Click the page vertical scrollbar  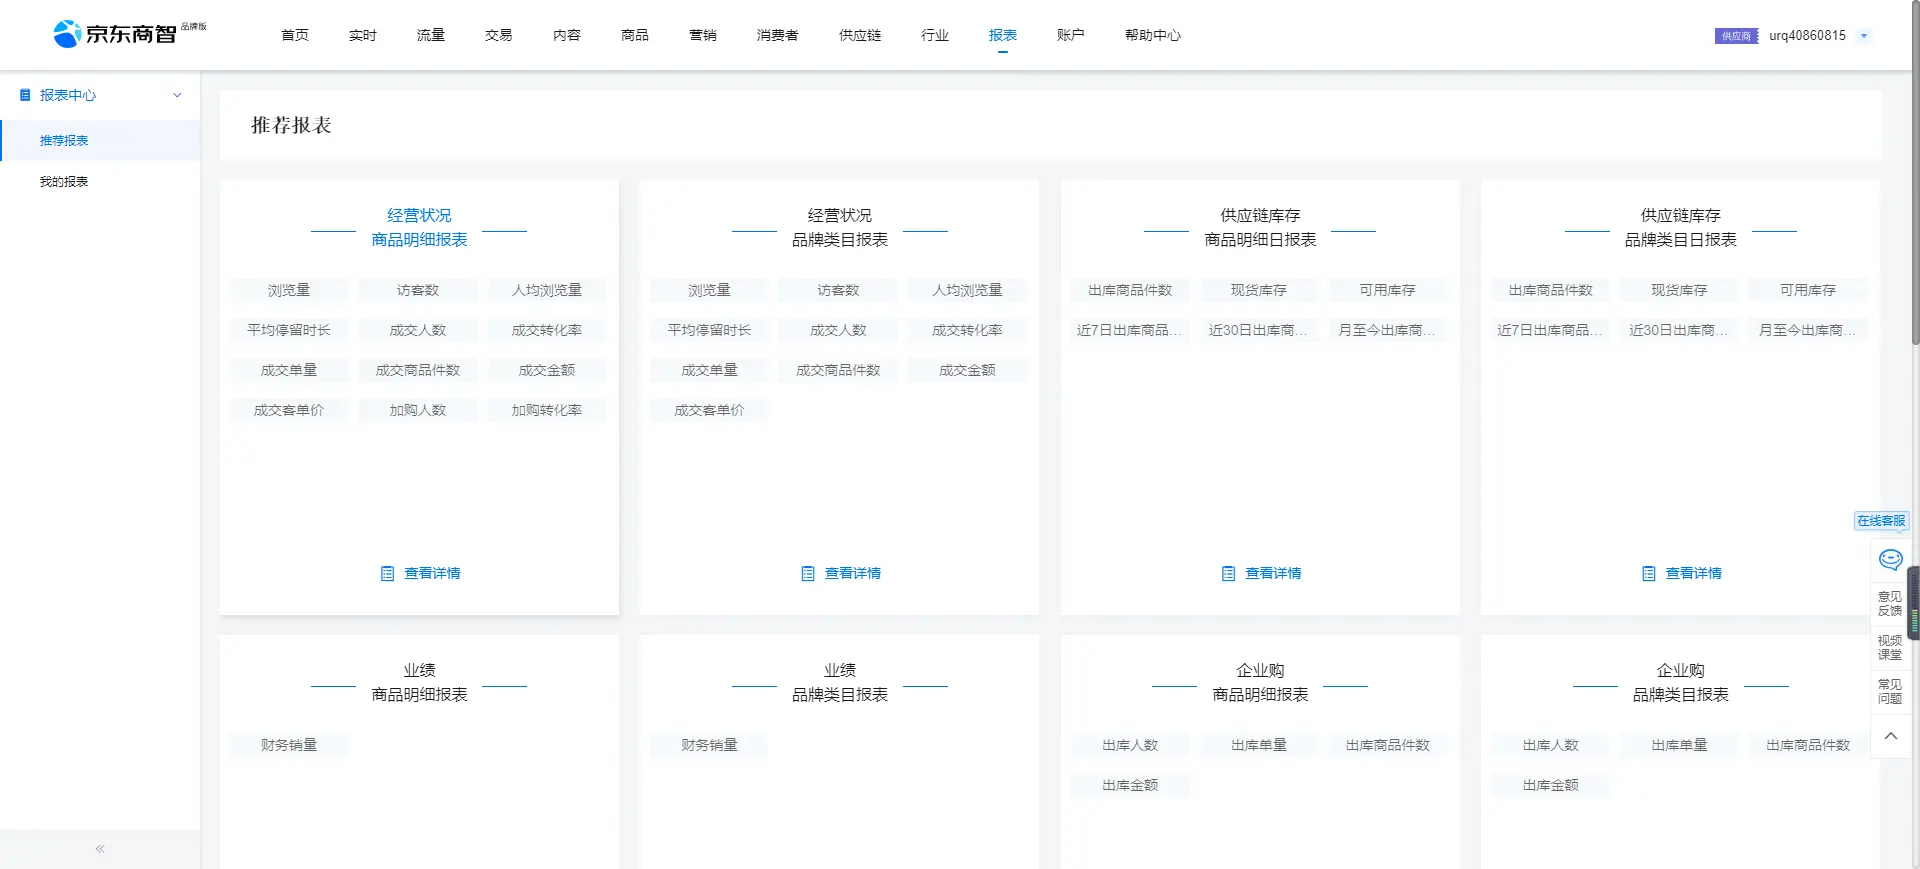coord(1914,200)
